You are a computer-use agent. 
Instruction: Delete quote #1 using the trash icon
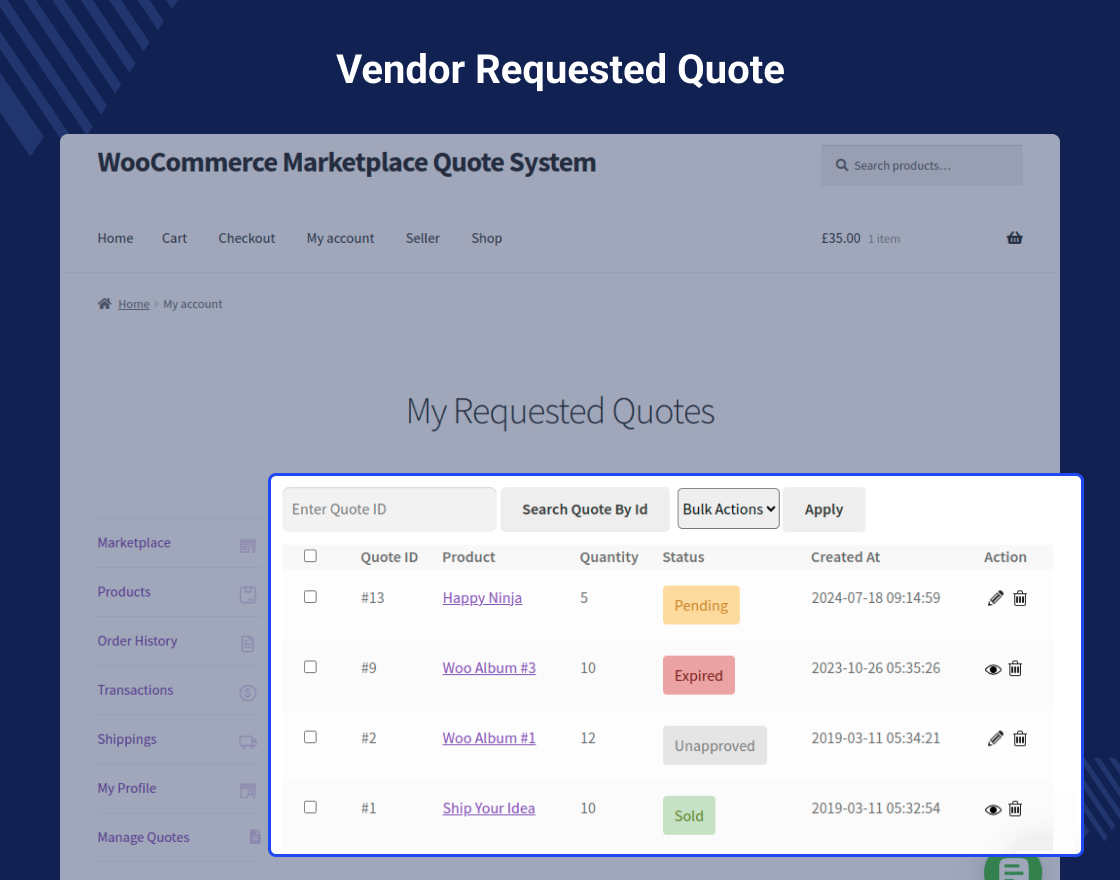click(1015, 809)
